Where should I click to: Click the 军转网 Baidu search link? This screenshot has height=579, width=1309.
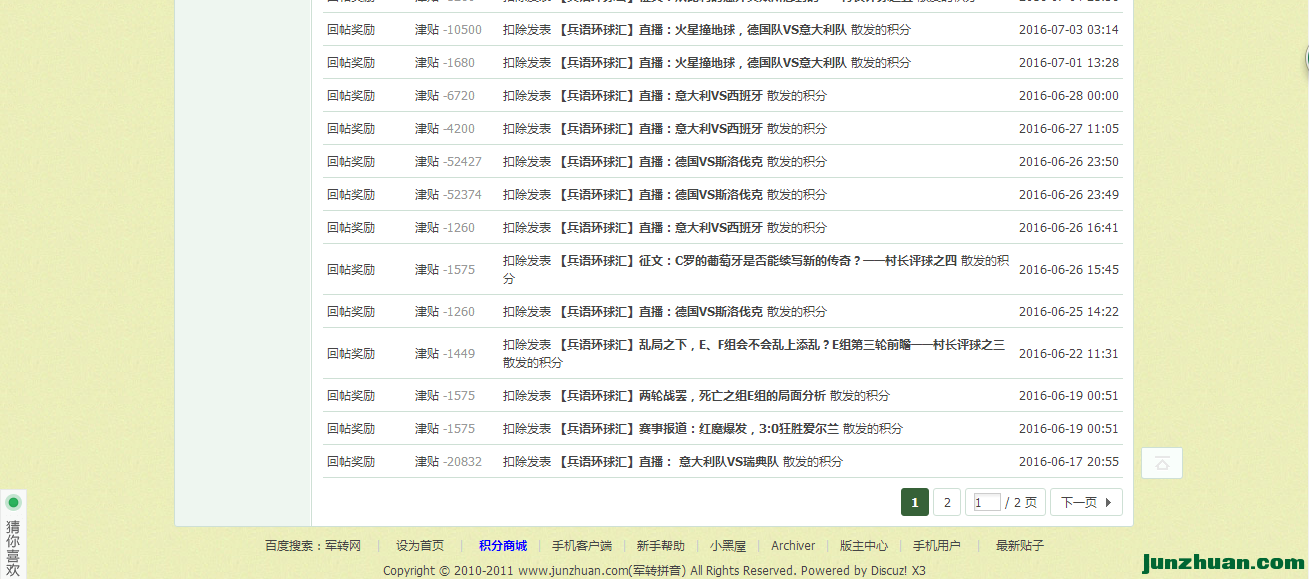pyautogui.click(x=343, y=546)
